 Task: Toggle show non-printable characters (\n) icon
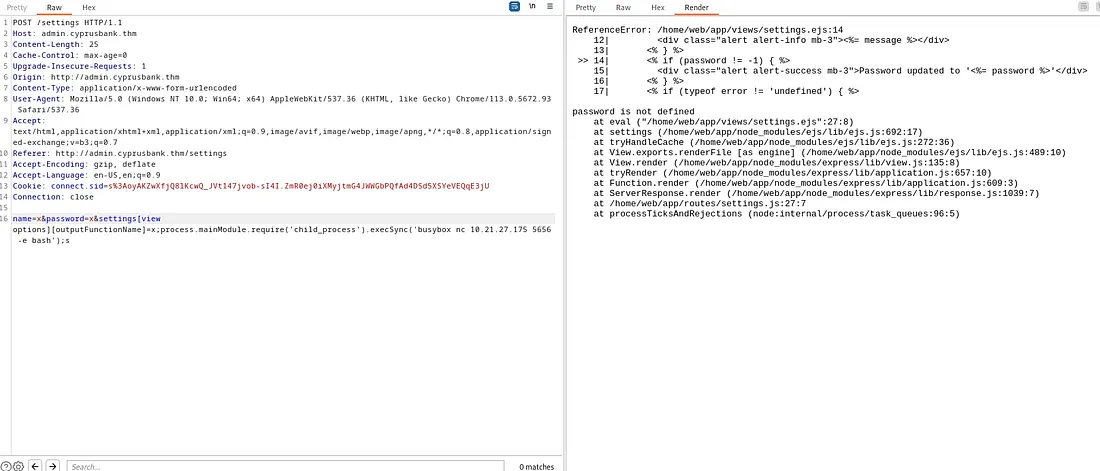pos(532,6)
